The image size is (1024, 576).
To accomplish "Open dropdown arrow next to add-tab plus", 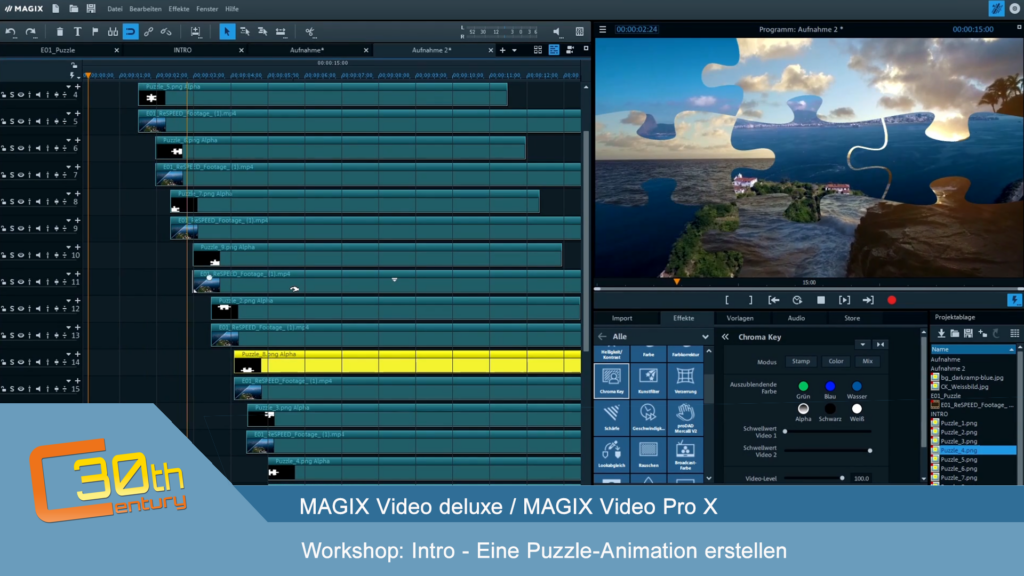I will click(515, 50).
